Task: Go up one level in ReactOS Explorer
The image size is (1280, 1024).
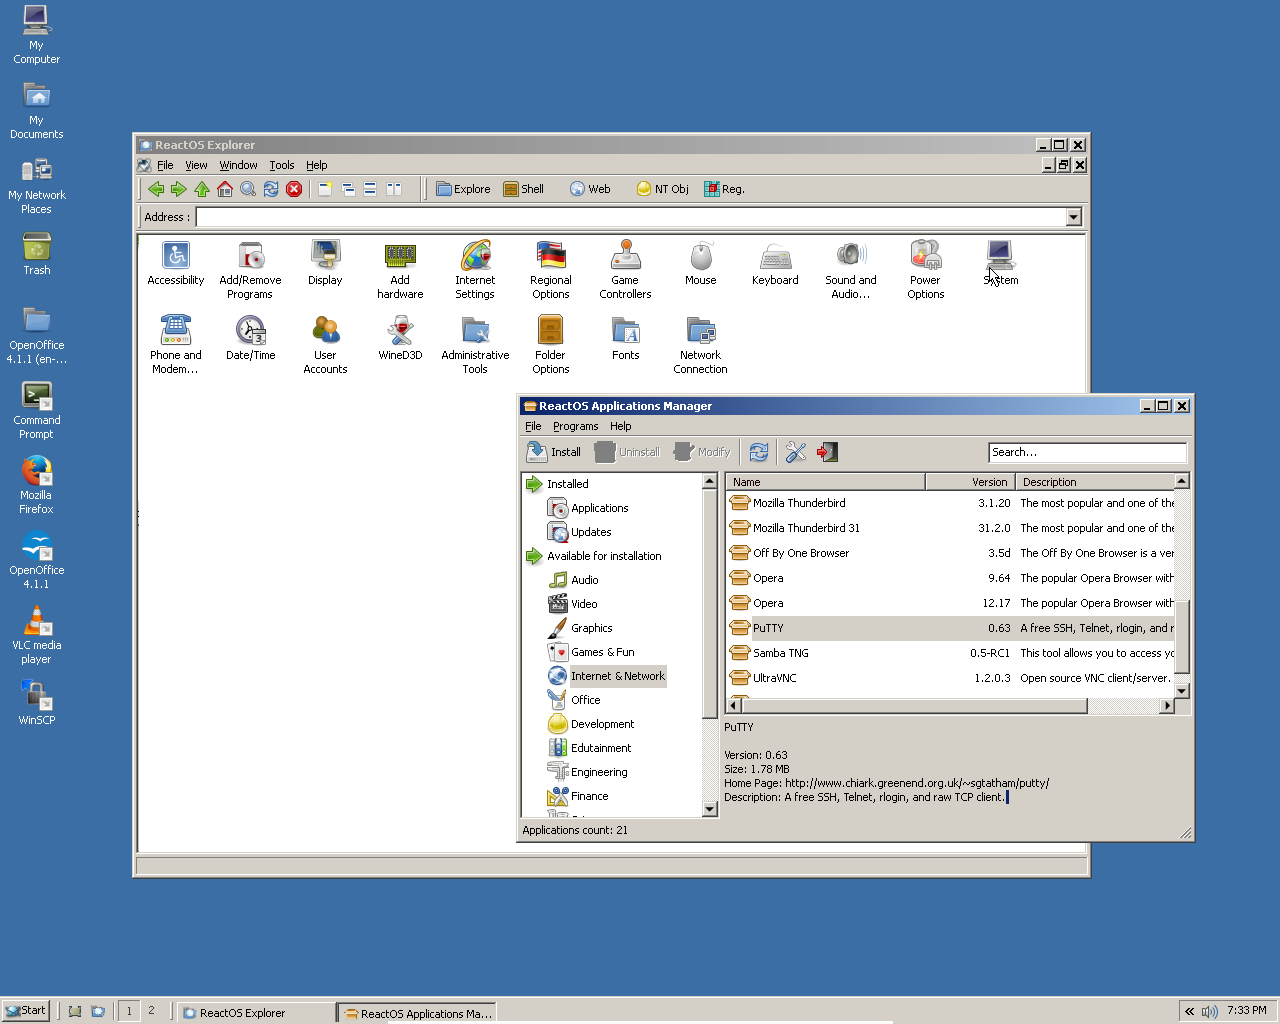Action: [202, 189]
